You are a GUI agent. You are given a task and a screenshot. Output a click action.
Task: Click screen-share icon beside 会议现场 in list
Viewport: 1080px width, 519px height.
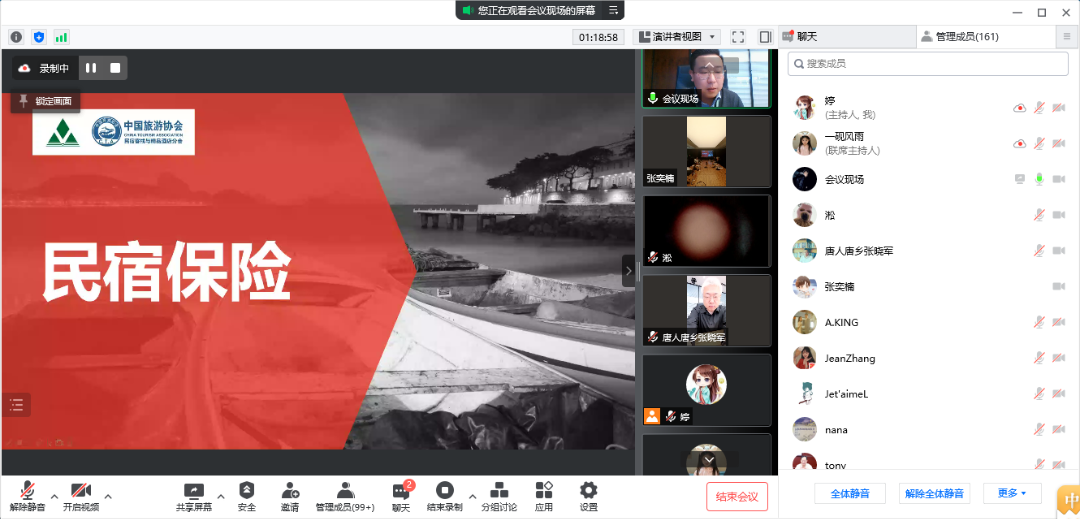point(1020,179)
